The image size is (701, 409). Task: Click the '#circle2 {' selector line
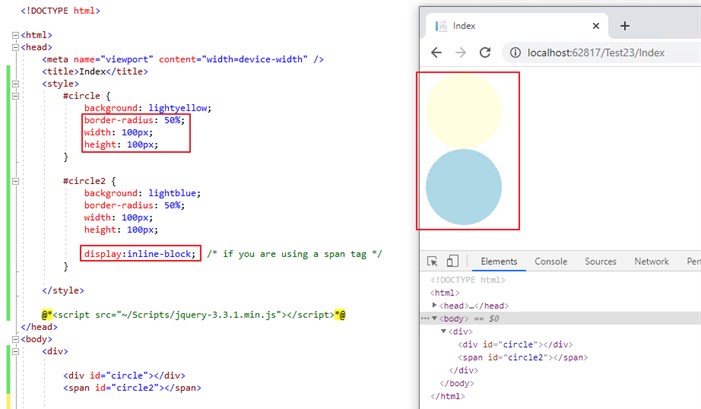(89, 181)
